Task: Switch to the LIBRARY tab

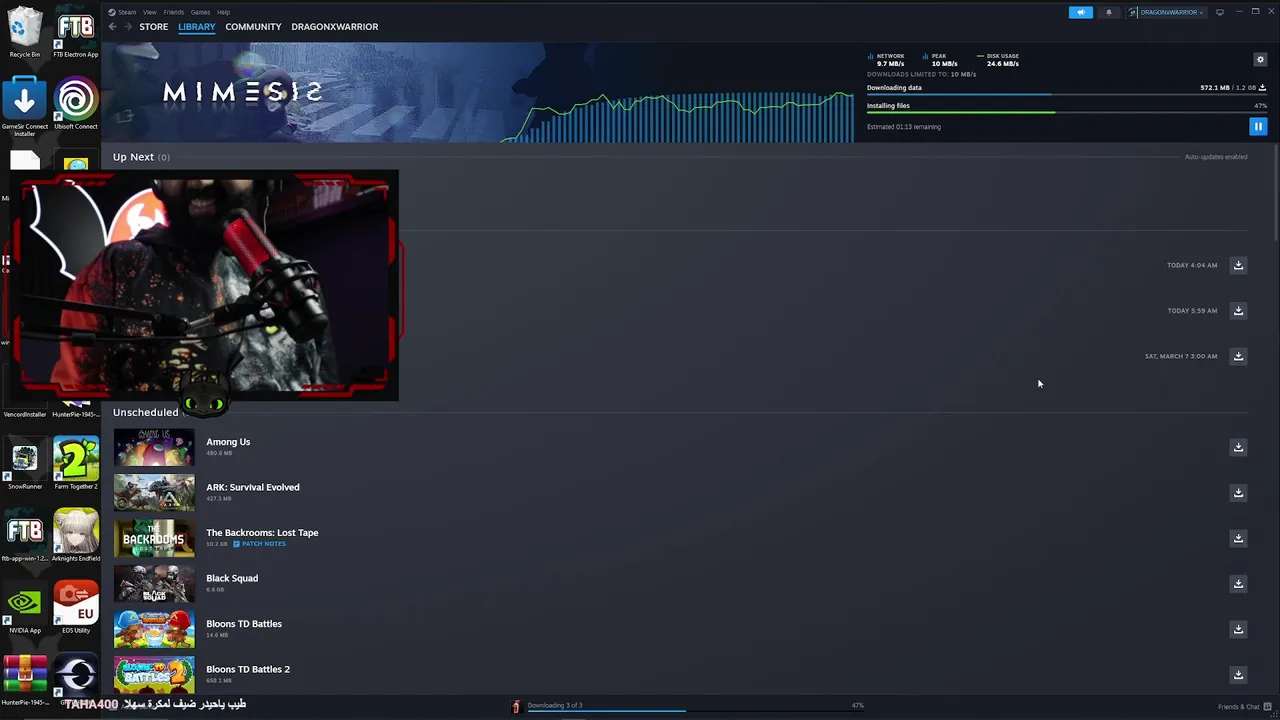Action: [x=197, y=27]
